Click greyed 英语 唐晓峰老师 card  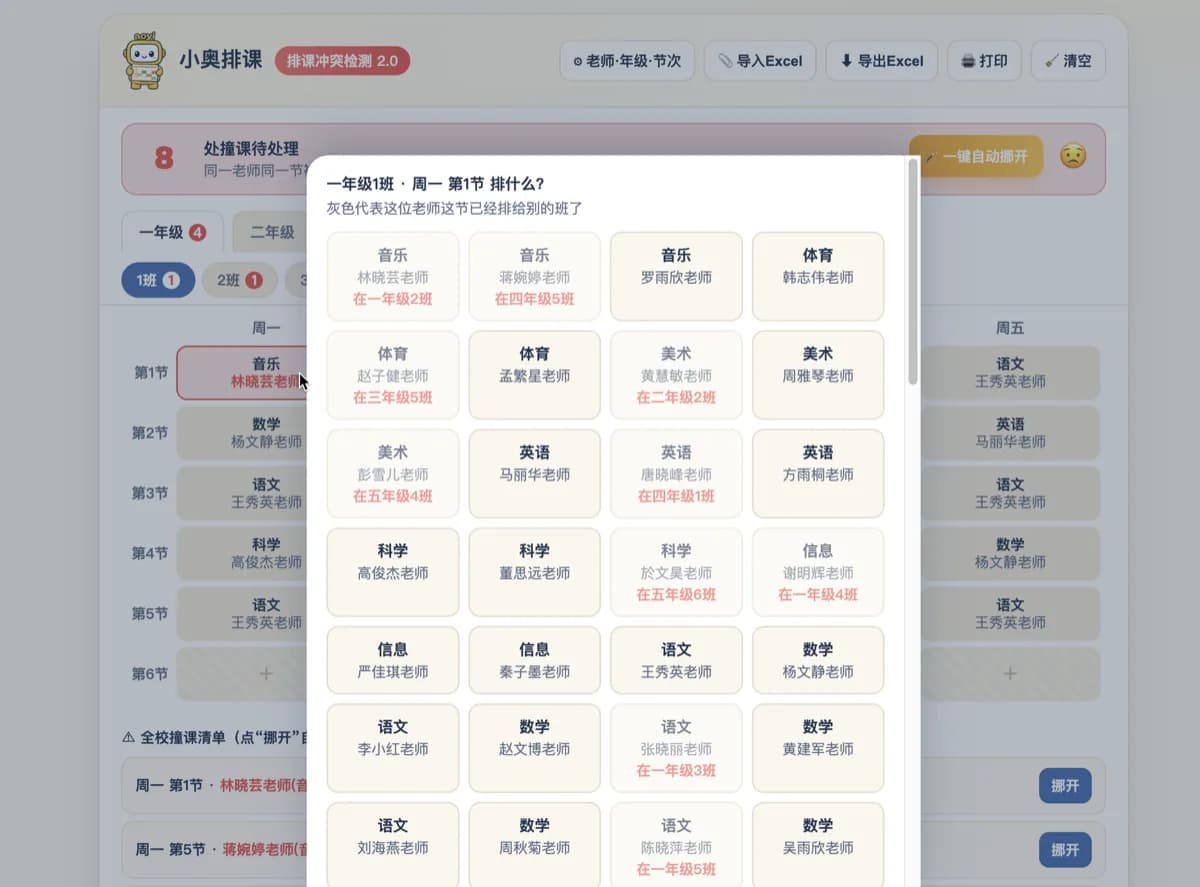676,473
